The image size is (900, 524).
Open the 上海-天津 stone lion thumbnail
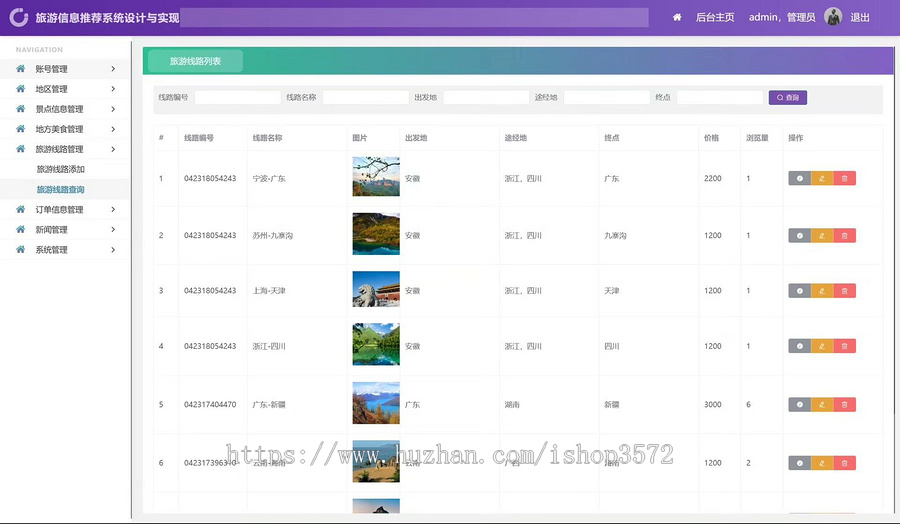376,289
